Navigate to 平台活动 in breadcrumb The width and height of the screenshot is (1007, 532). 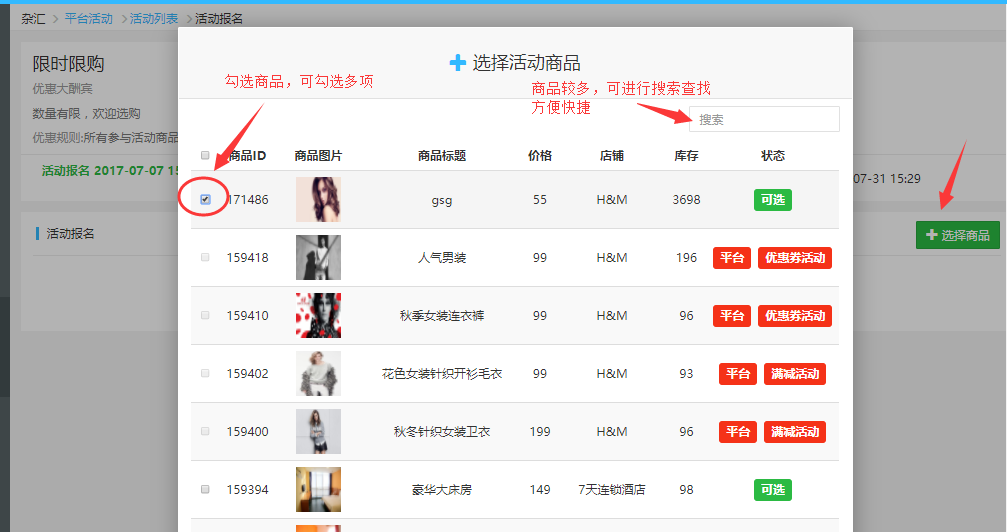pos(89,18)
